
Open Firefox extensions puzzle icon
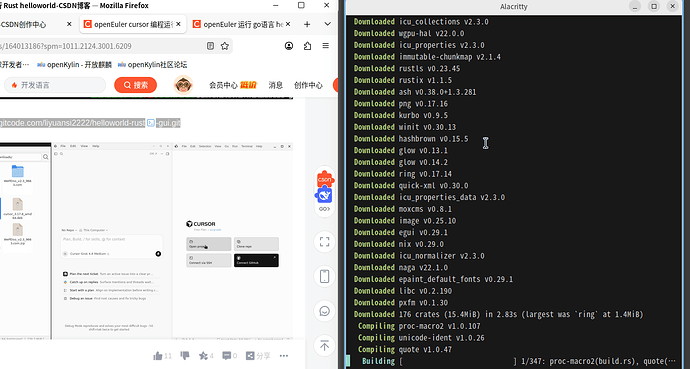click(307, 46)
